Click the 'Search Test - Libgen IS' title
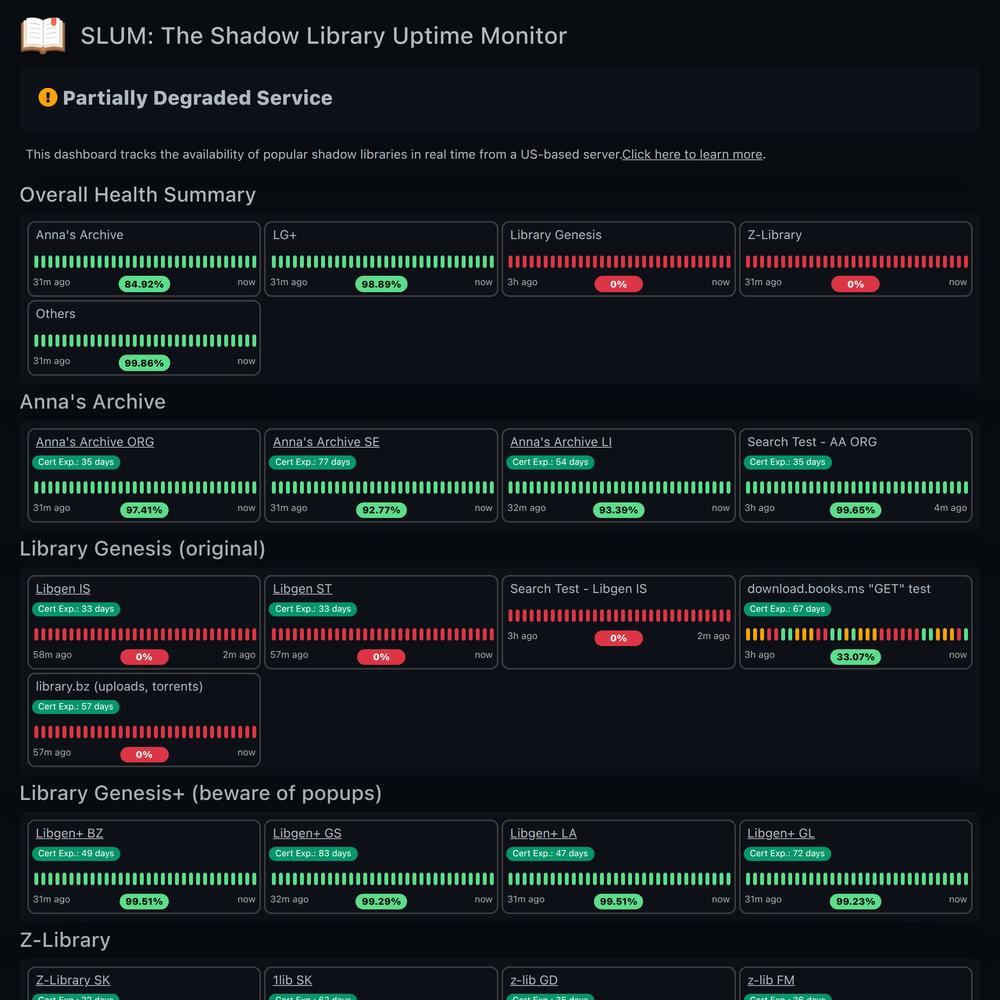Viewport: 1000px width, 1000px height. pyautogui.click(x=578, y=589)
